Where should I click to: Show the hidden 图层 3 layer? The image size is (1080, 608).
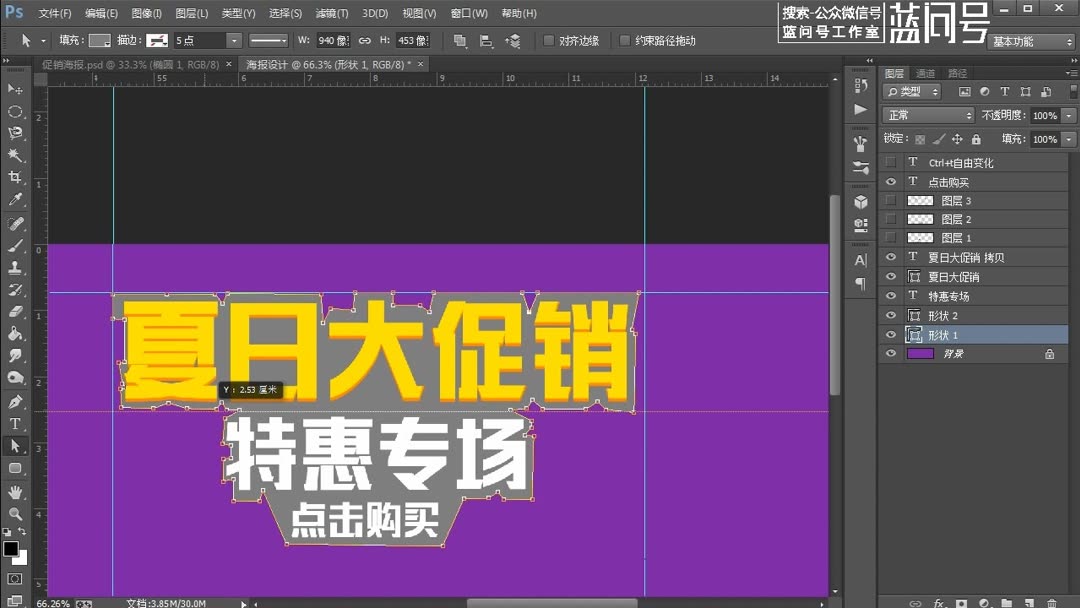coord(890,200)
